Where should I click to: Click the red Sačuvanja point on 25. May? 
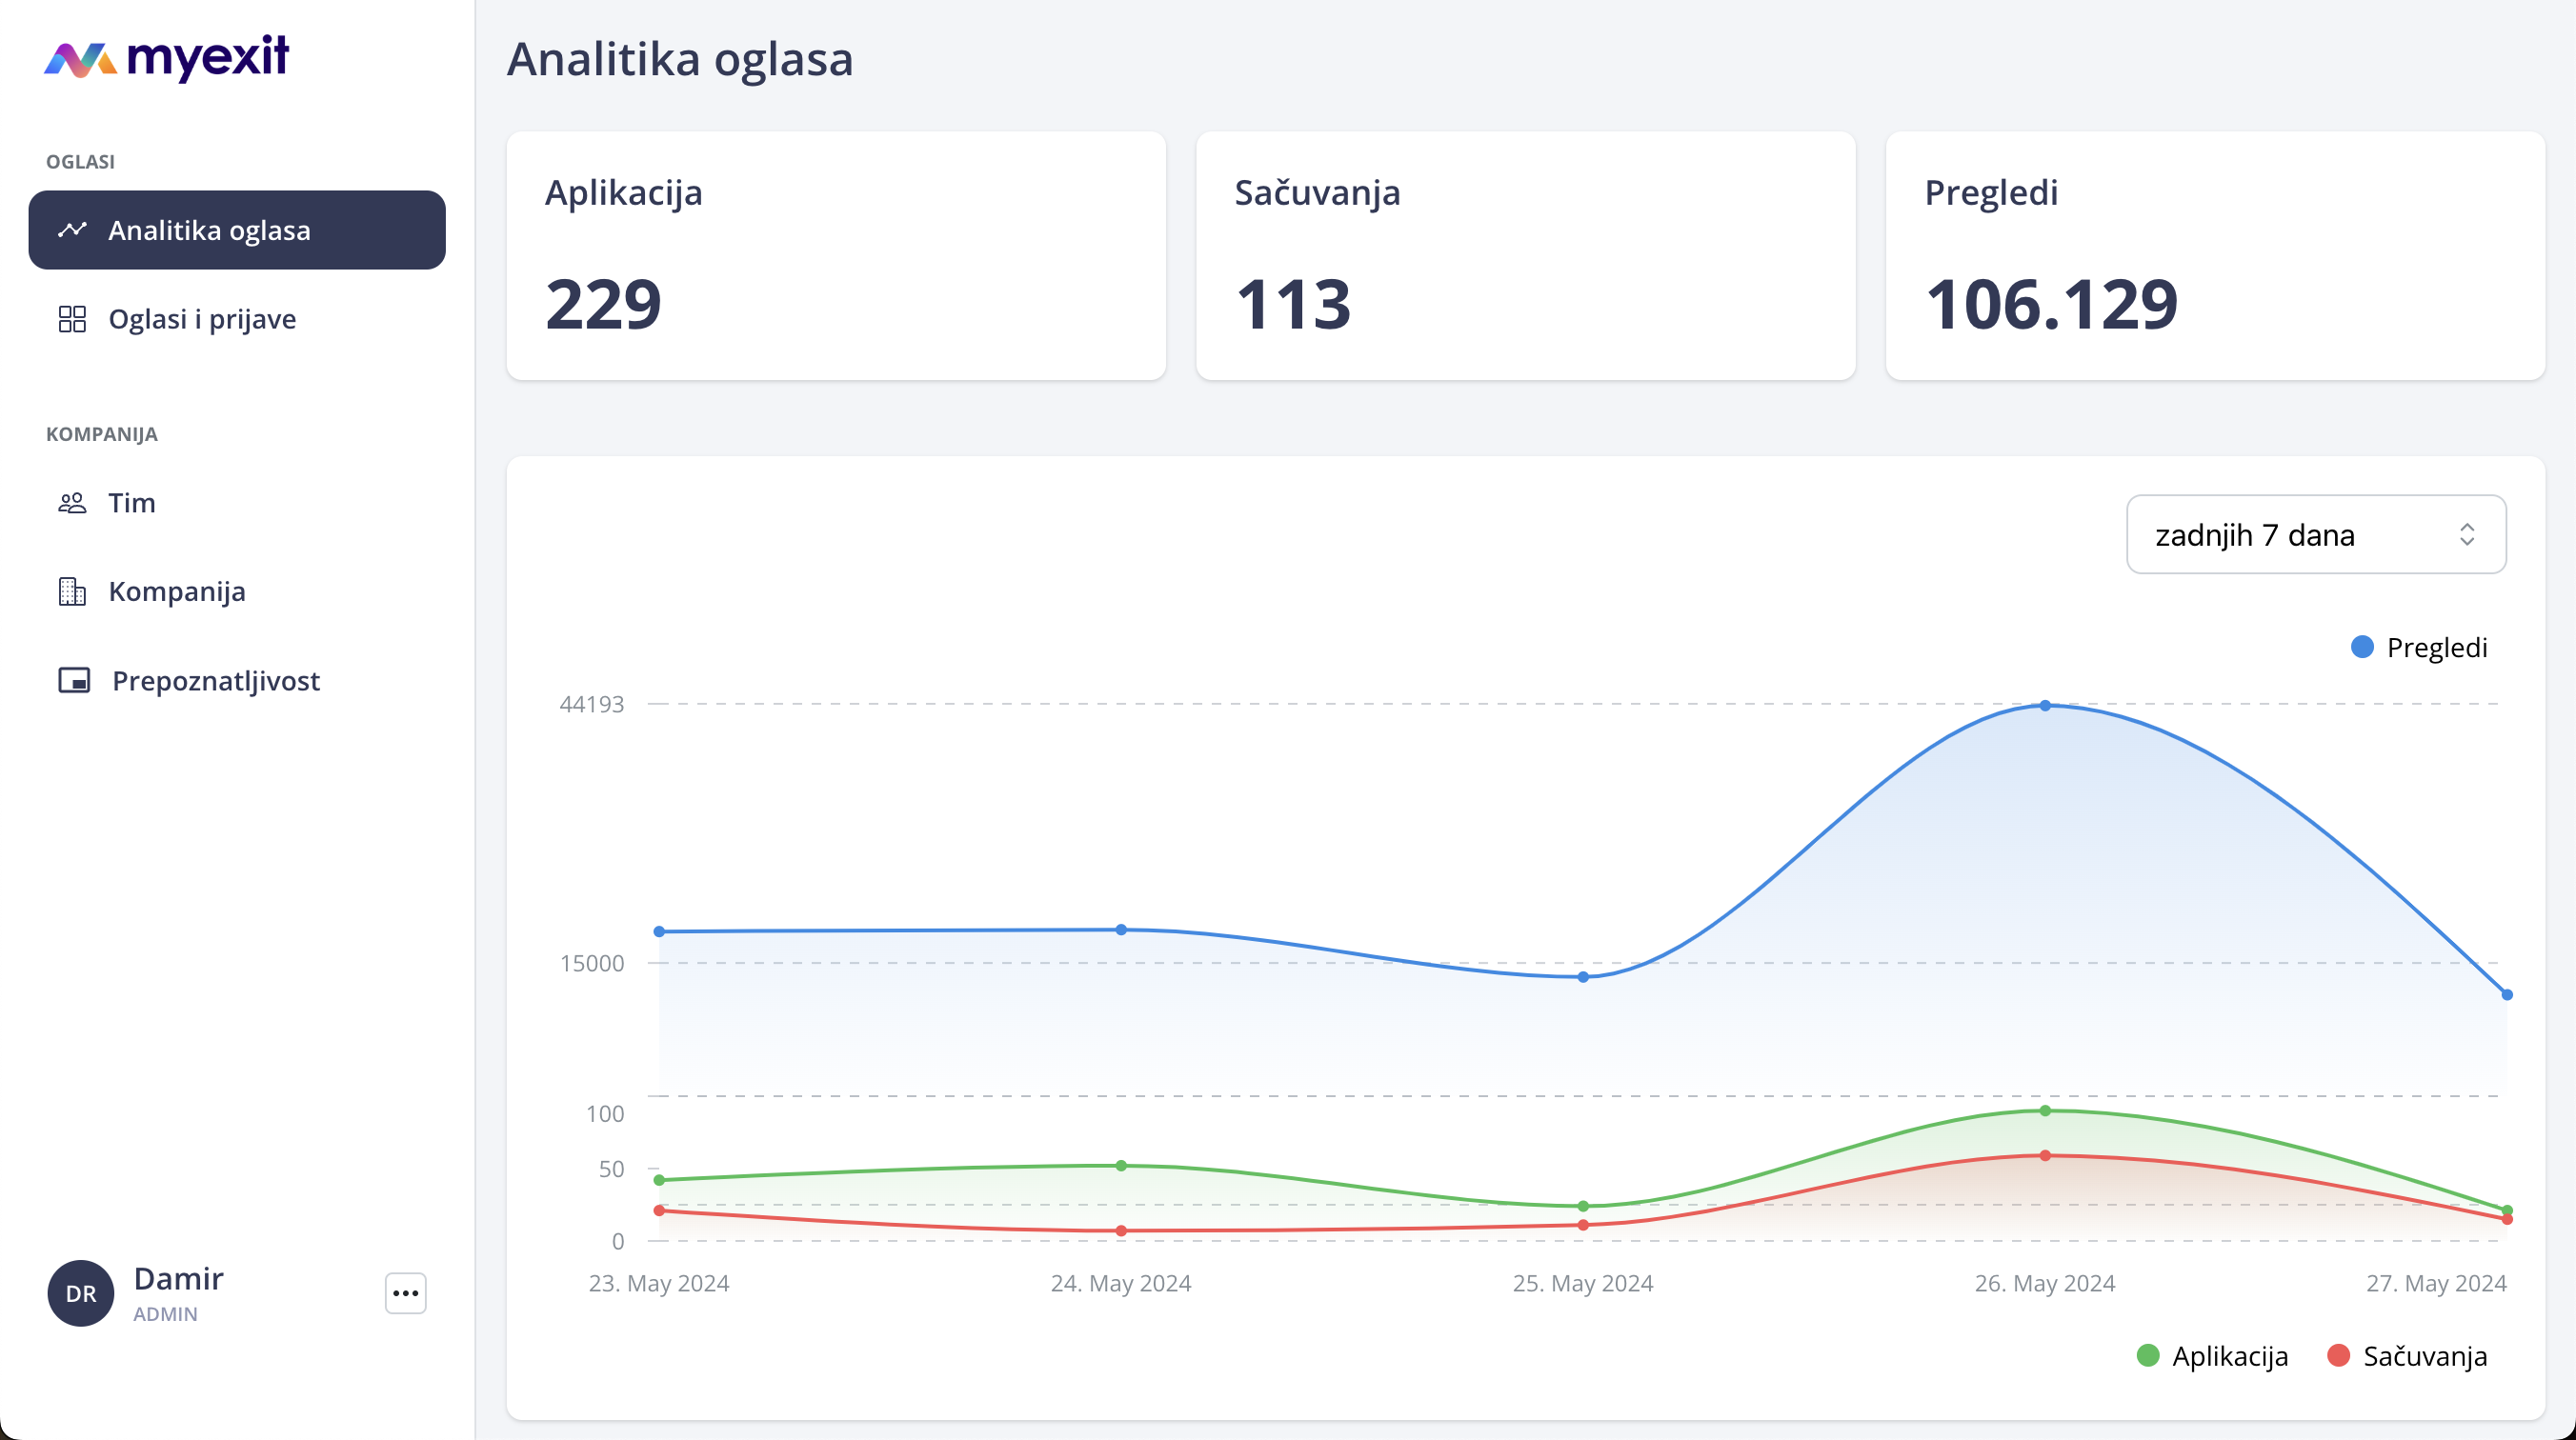(1583, 1225)
